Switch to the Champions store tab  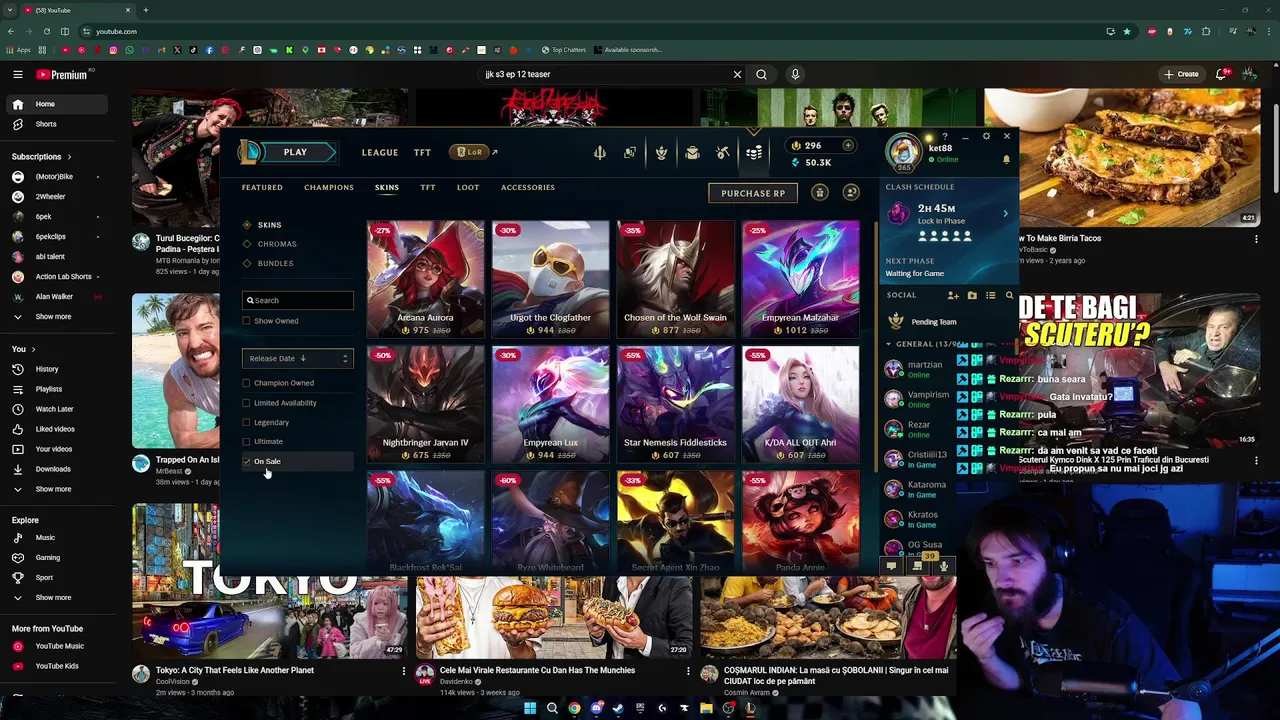pos(329,187)
